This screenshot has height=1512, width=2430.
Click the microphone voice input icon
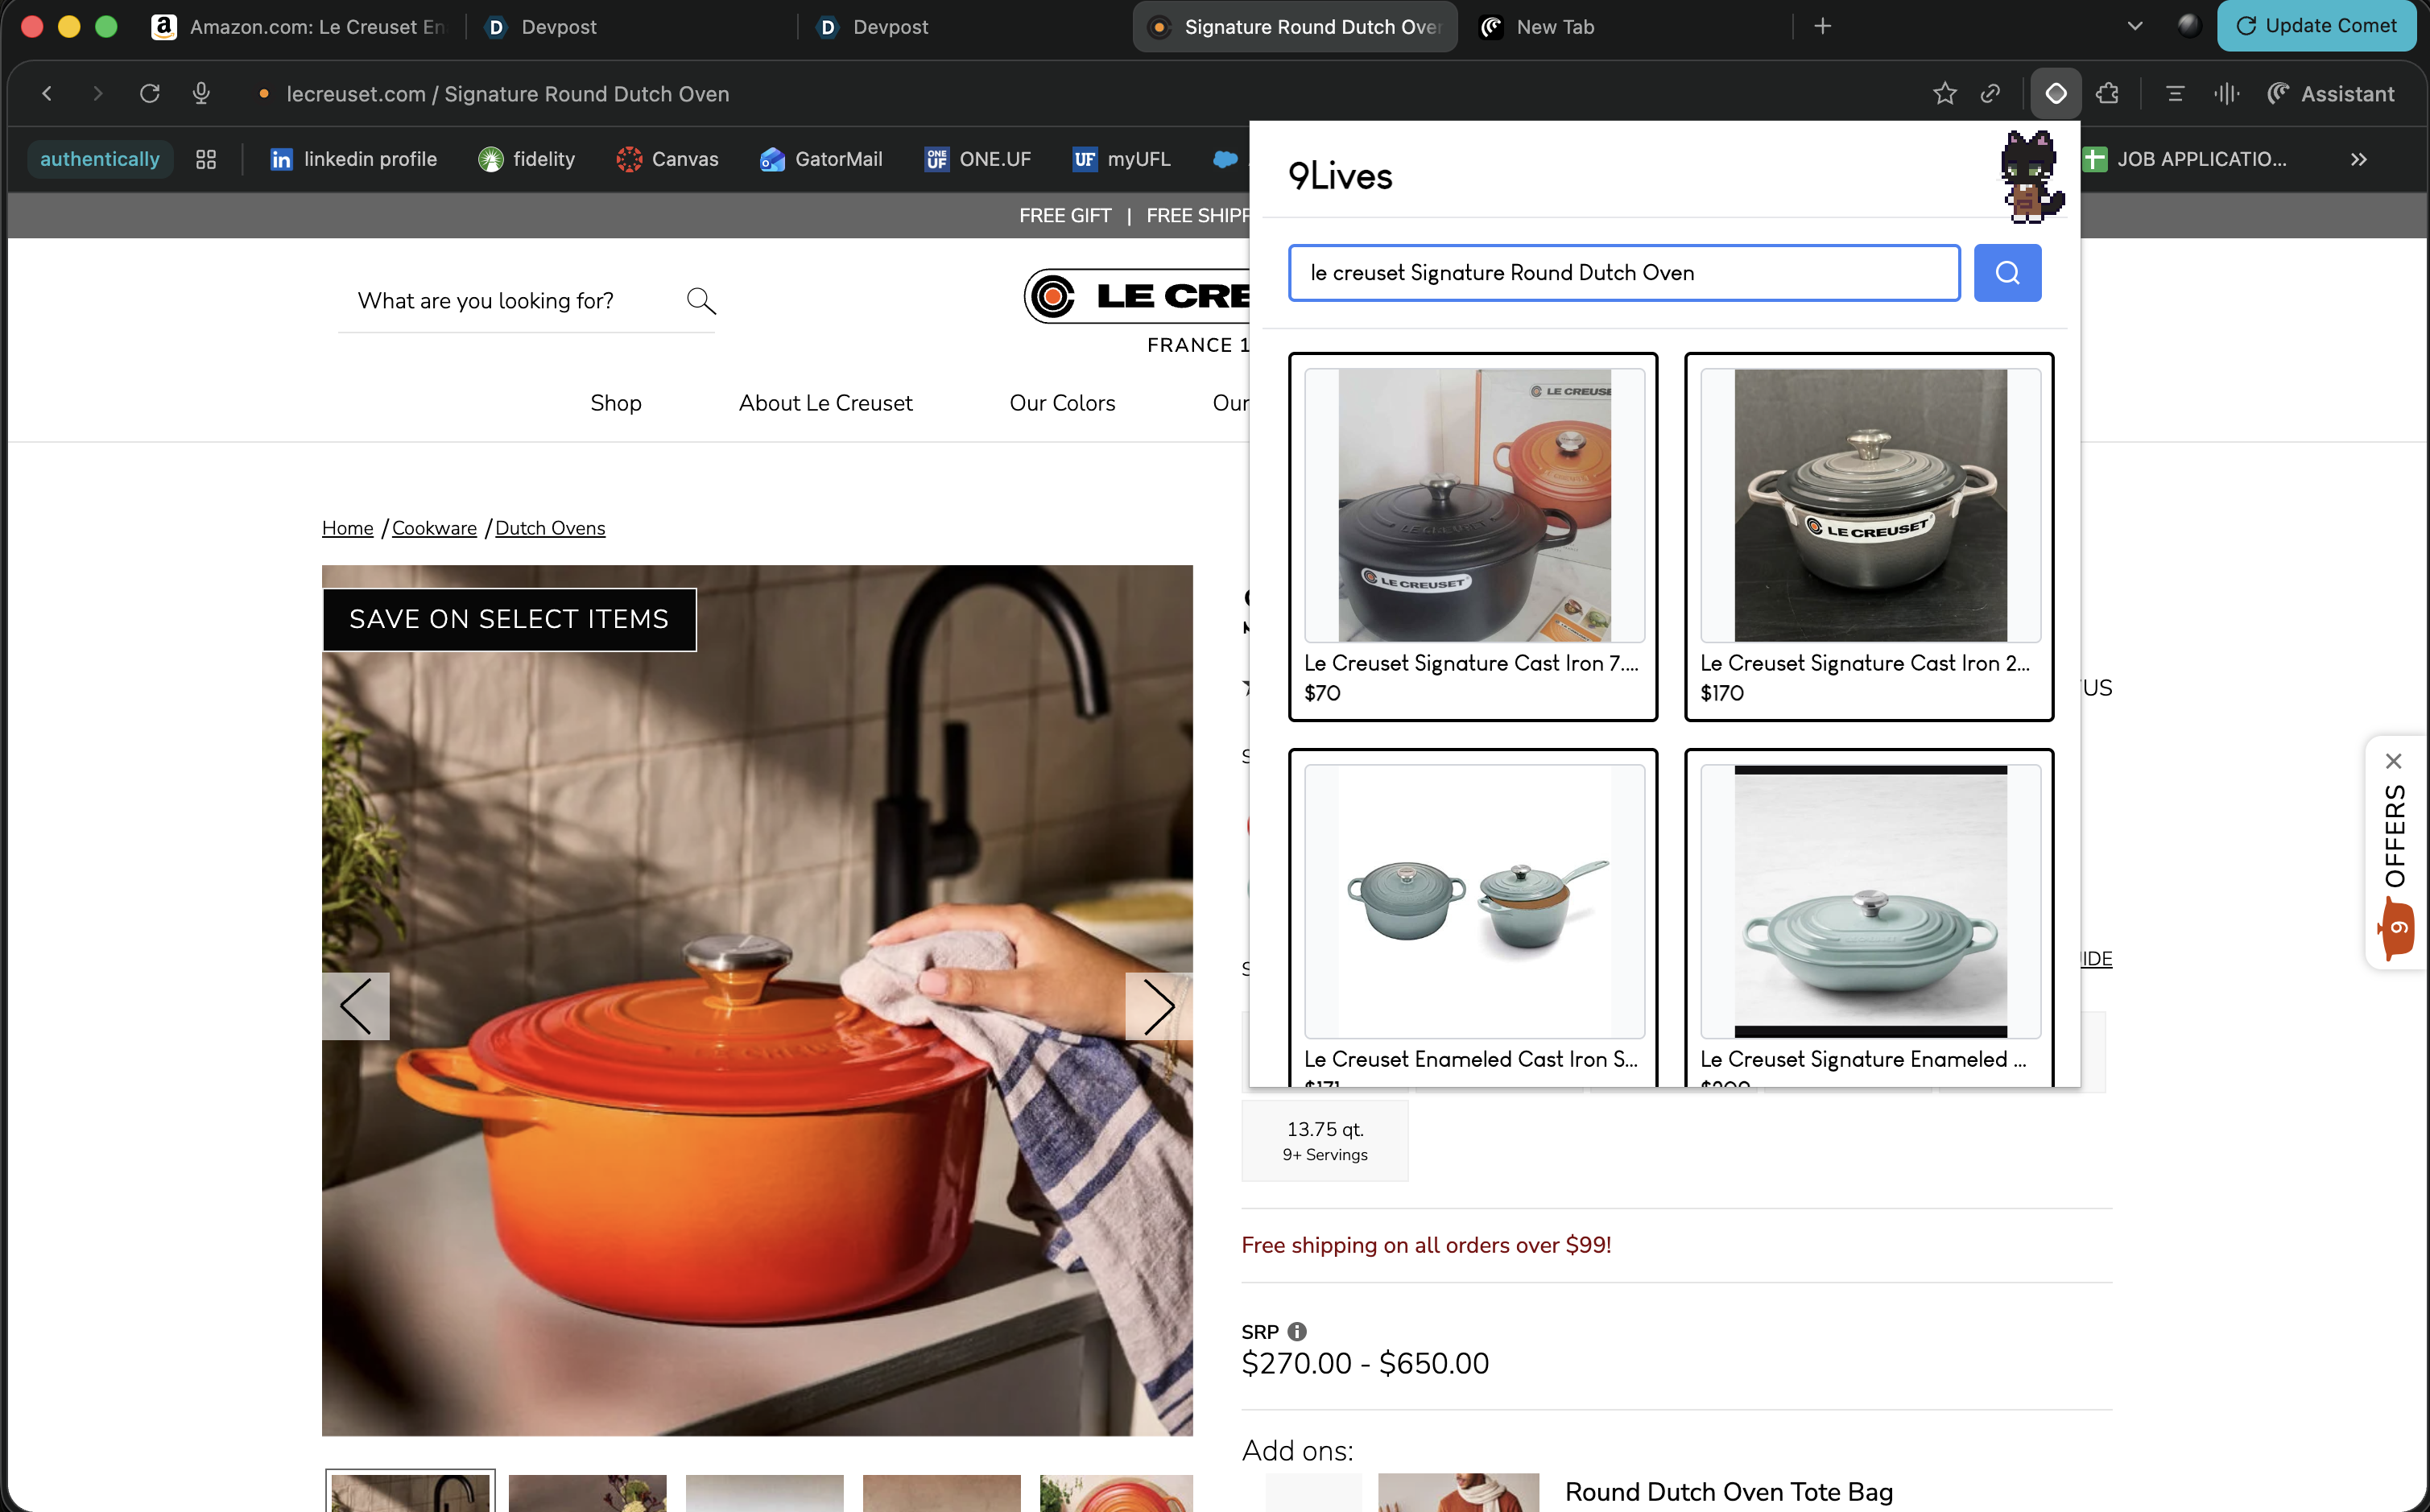(201, 93)
